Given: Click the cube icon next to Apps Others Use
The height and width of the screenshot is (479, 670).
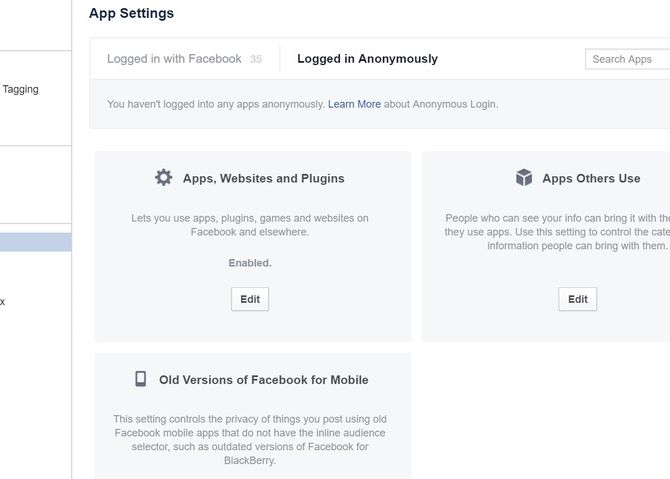Looking at the screenshot, I should click(524, 178).
